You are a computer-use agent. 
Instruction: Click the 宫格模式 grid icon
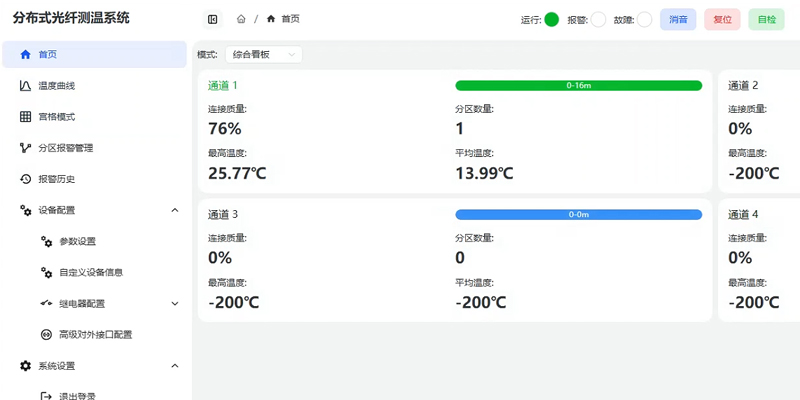coord(26,117)
